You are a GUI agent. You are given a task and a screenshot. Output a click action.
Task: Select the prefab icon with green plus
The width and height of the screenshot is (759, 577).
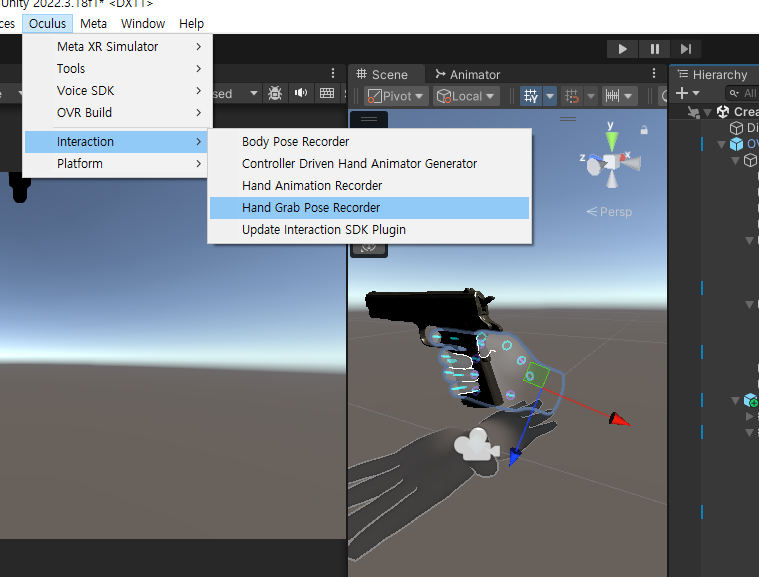pyautogui.click(x=751, y=400)
